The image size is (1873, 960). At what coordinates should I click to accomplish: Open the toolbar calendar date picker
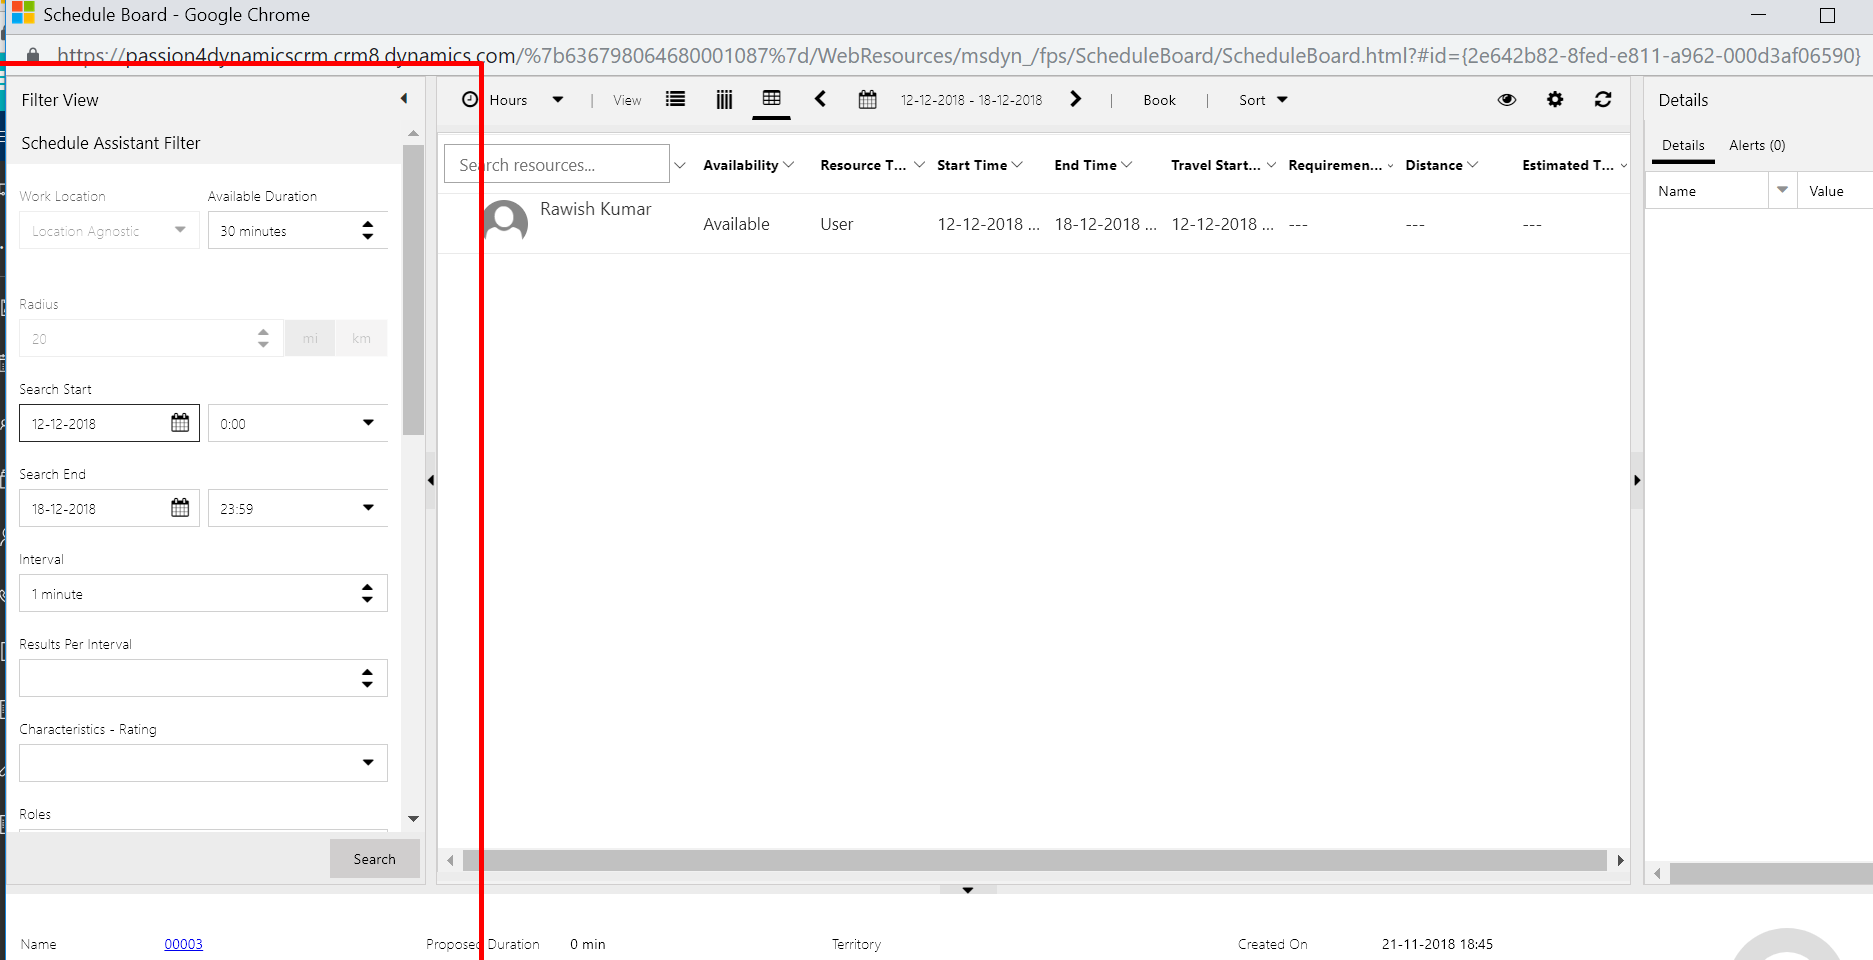click(x=867, y=99)
